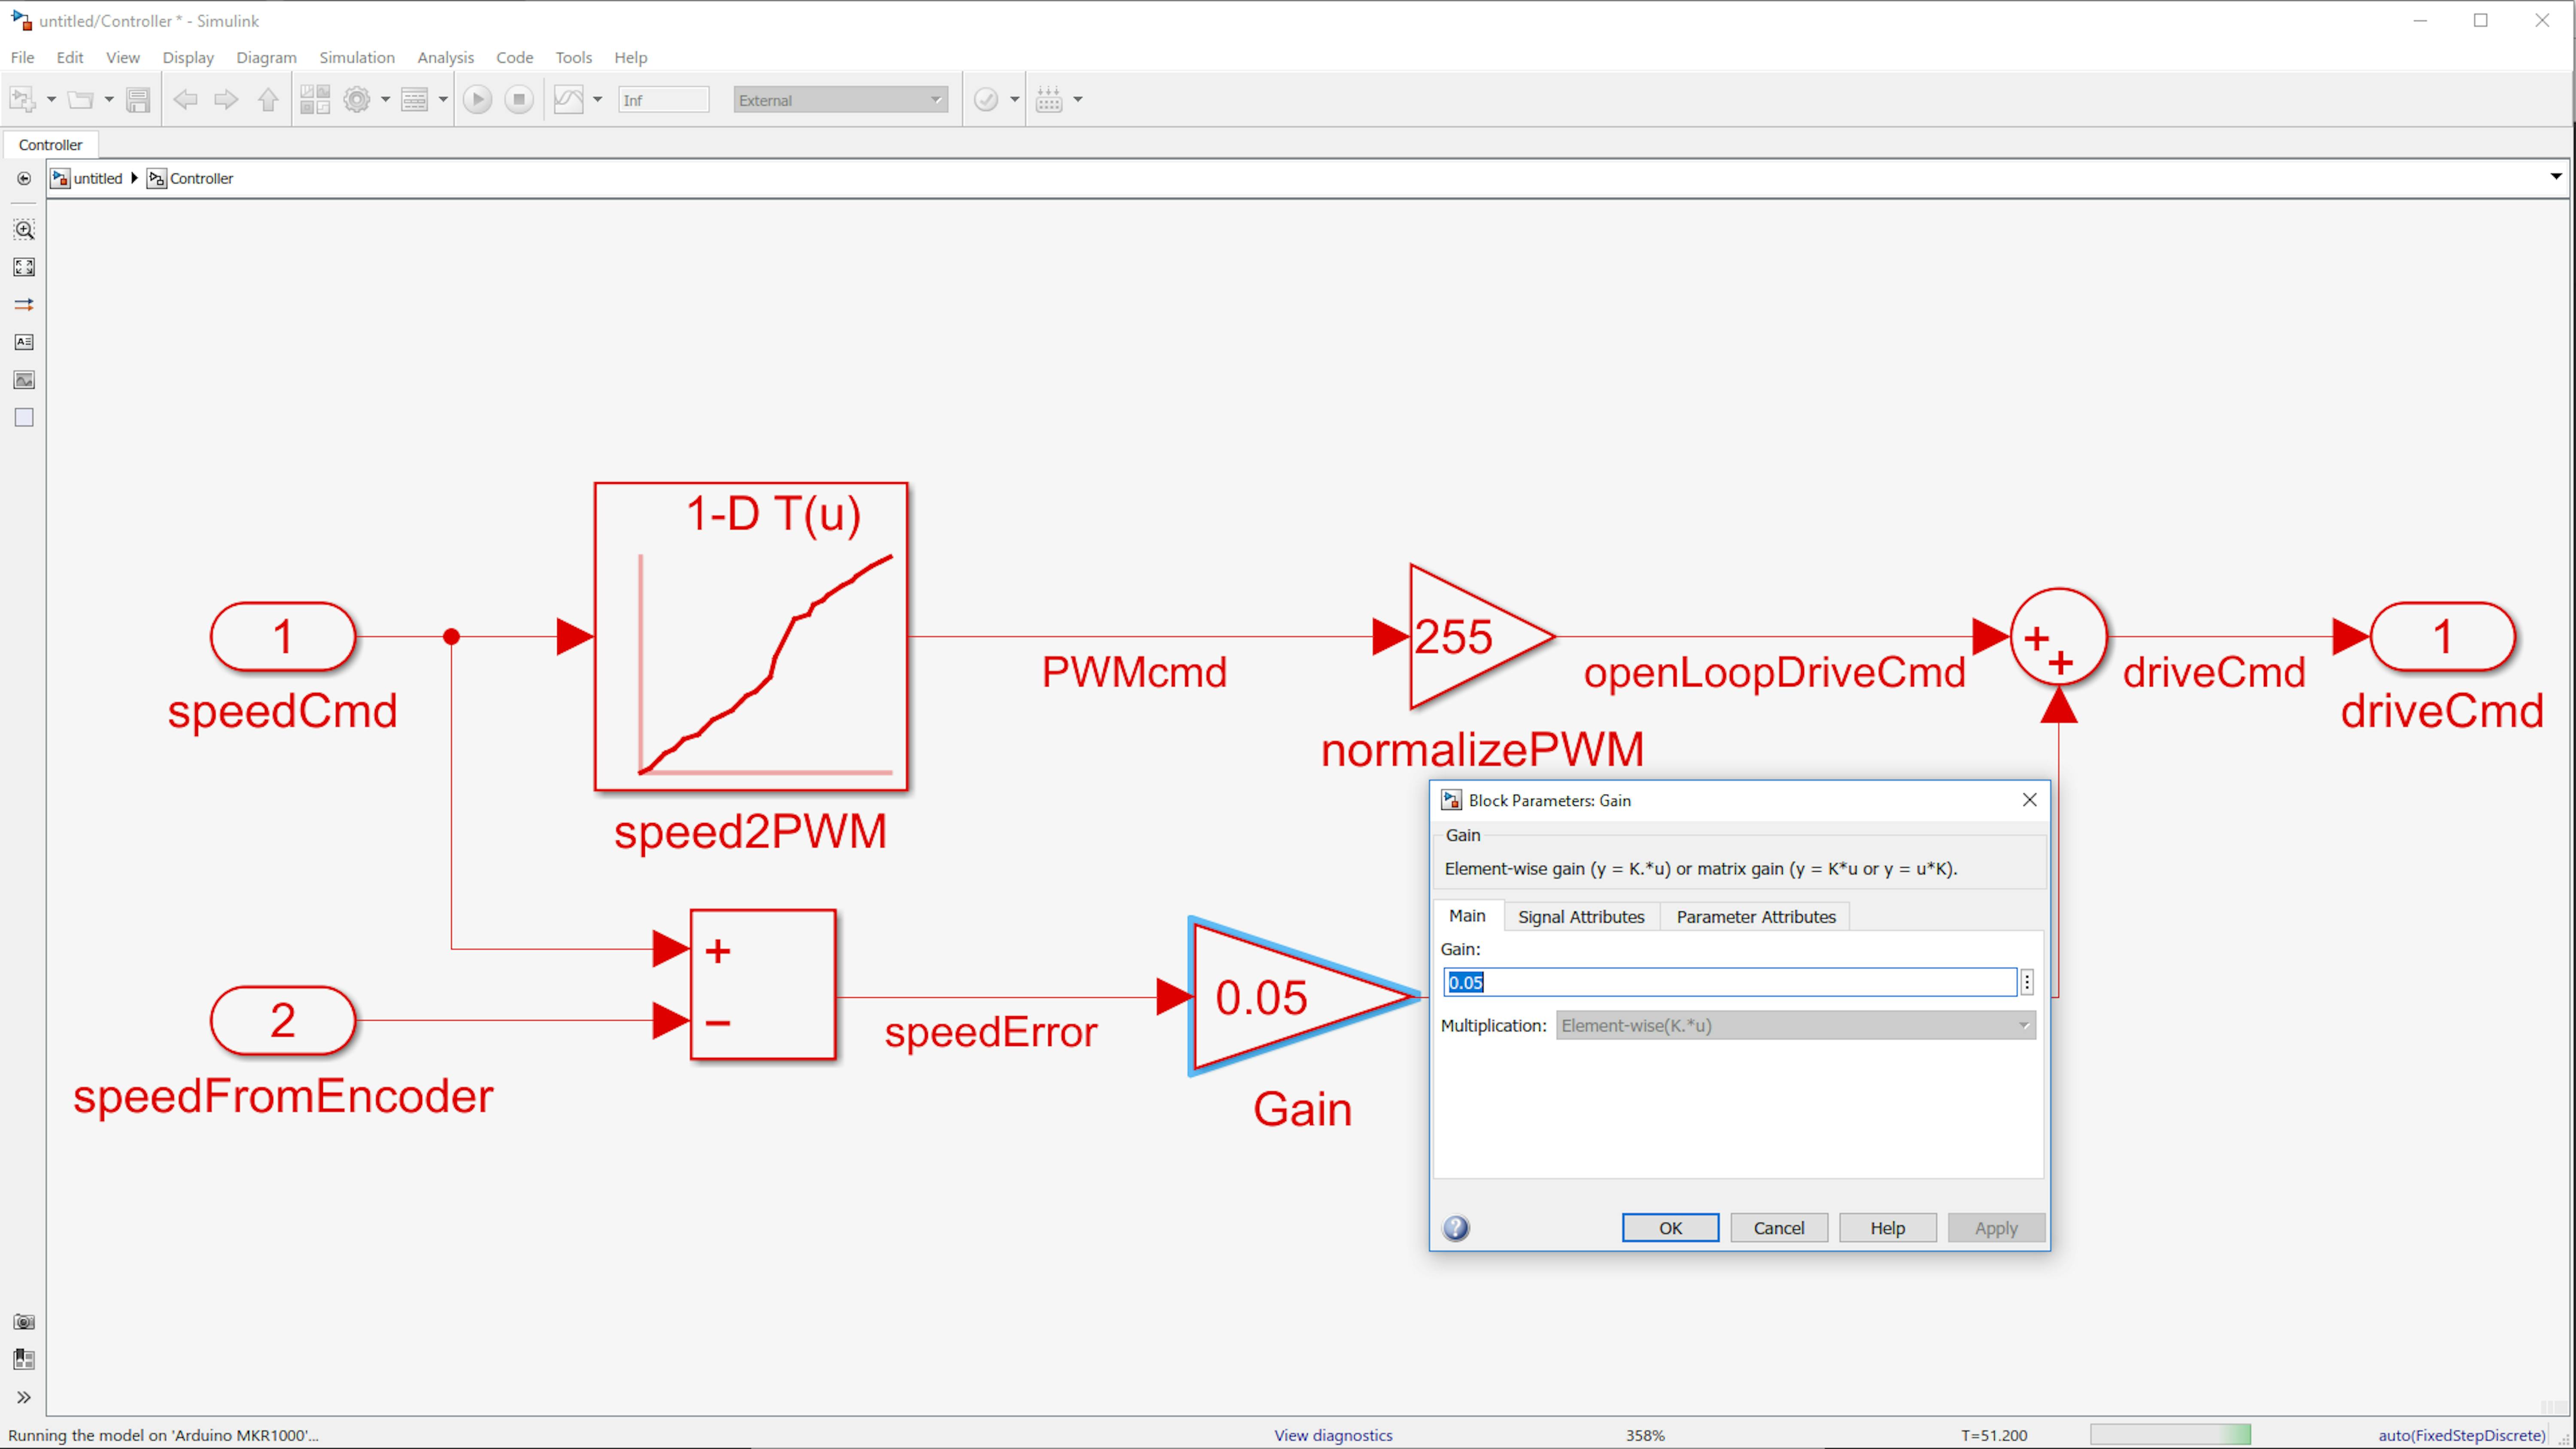Open the Display menu

pyautogui.click(x=188, y=57)
